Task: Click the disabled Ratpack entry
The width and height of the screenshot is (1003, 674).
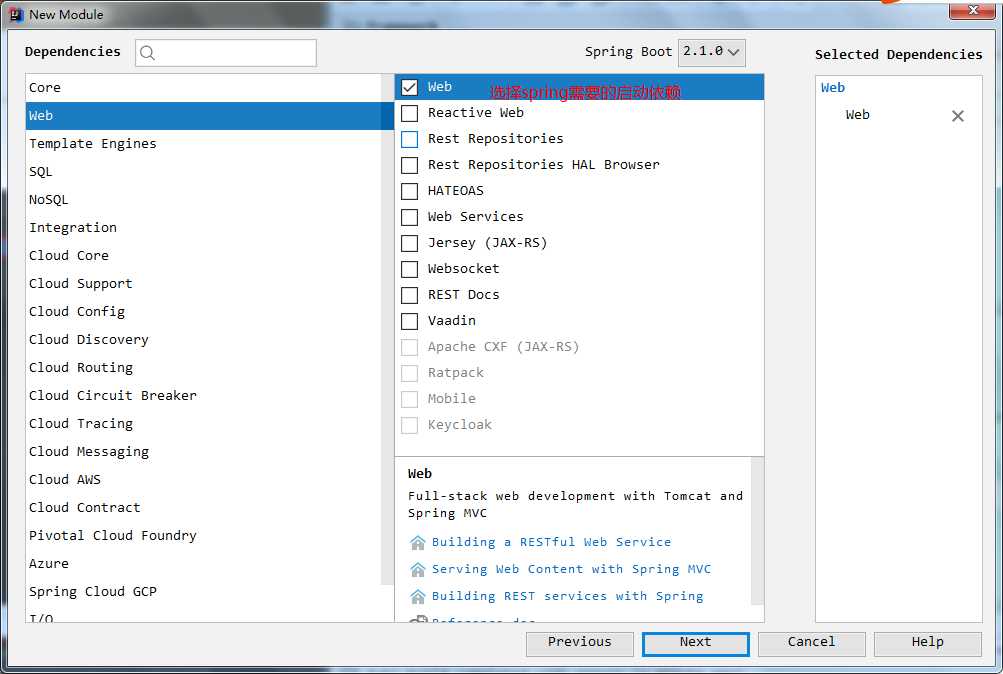Action: click(455, 373)
